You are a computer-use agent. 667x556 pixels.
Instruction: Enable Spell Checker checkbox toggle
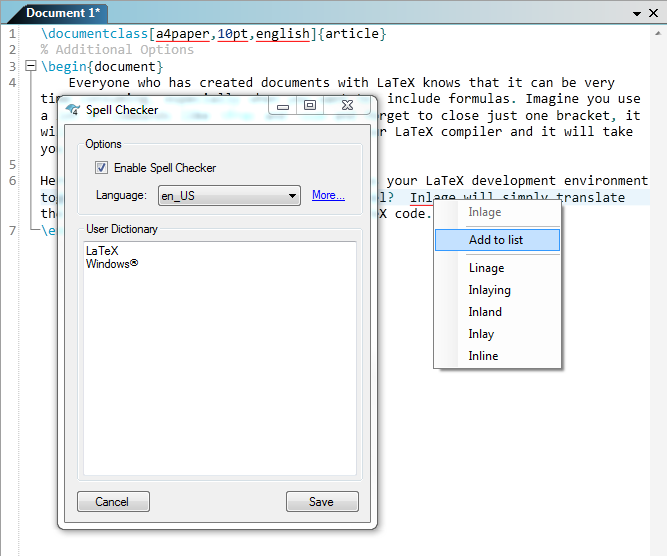(x=101, y=168)
